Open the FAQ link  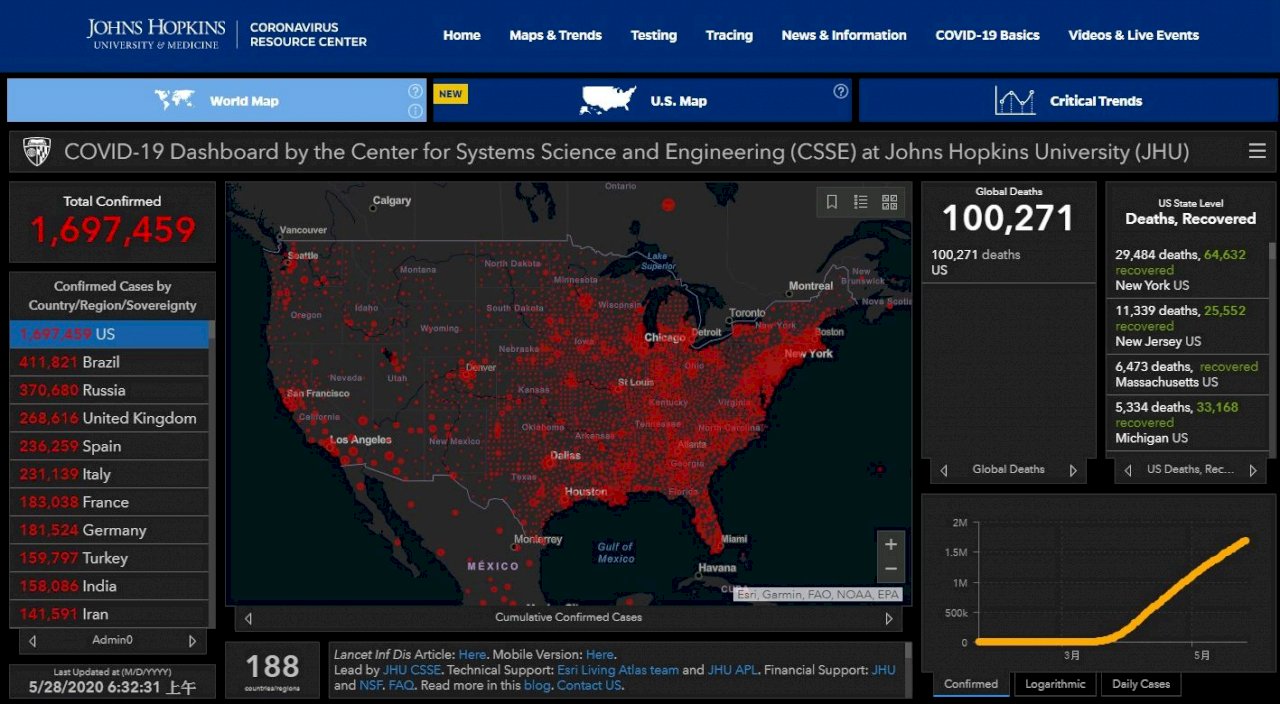(401, 686)
